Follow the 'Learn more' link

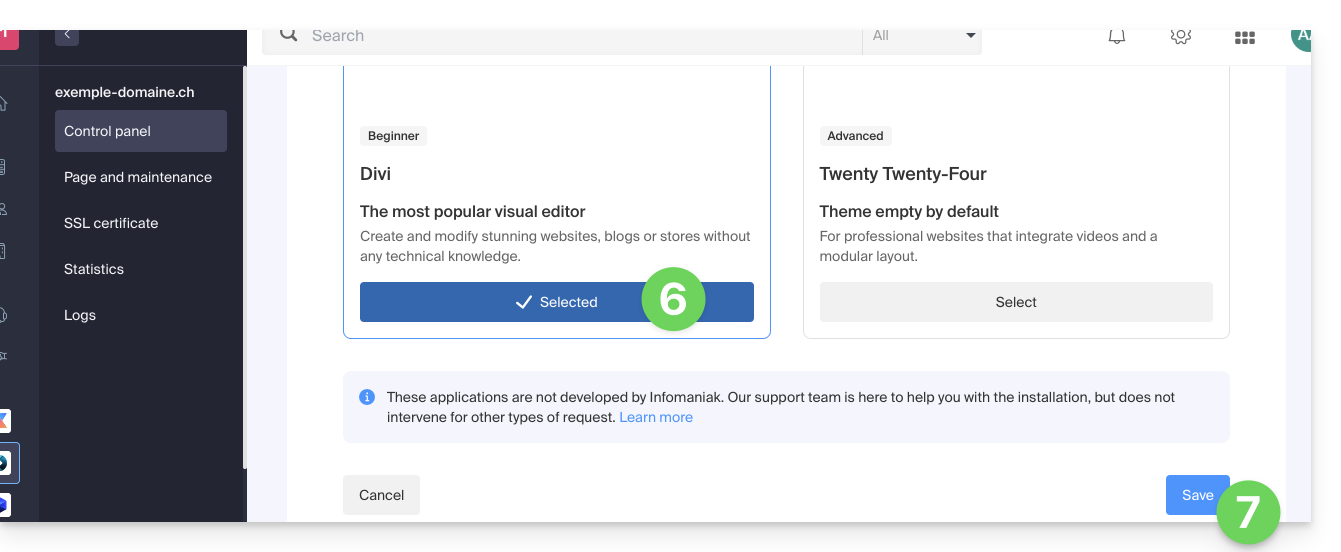click(x=655, y=417)
